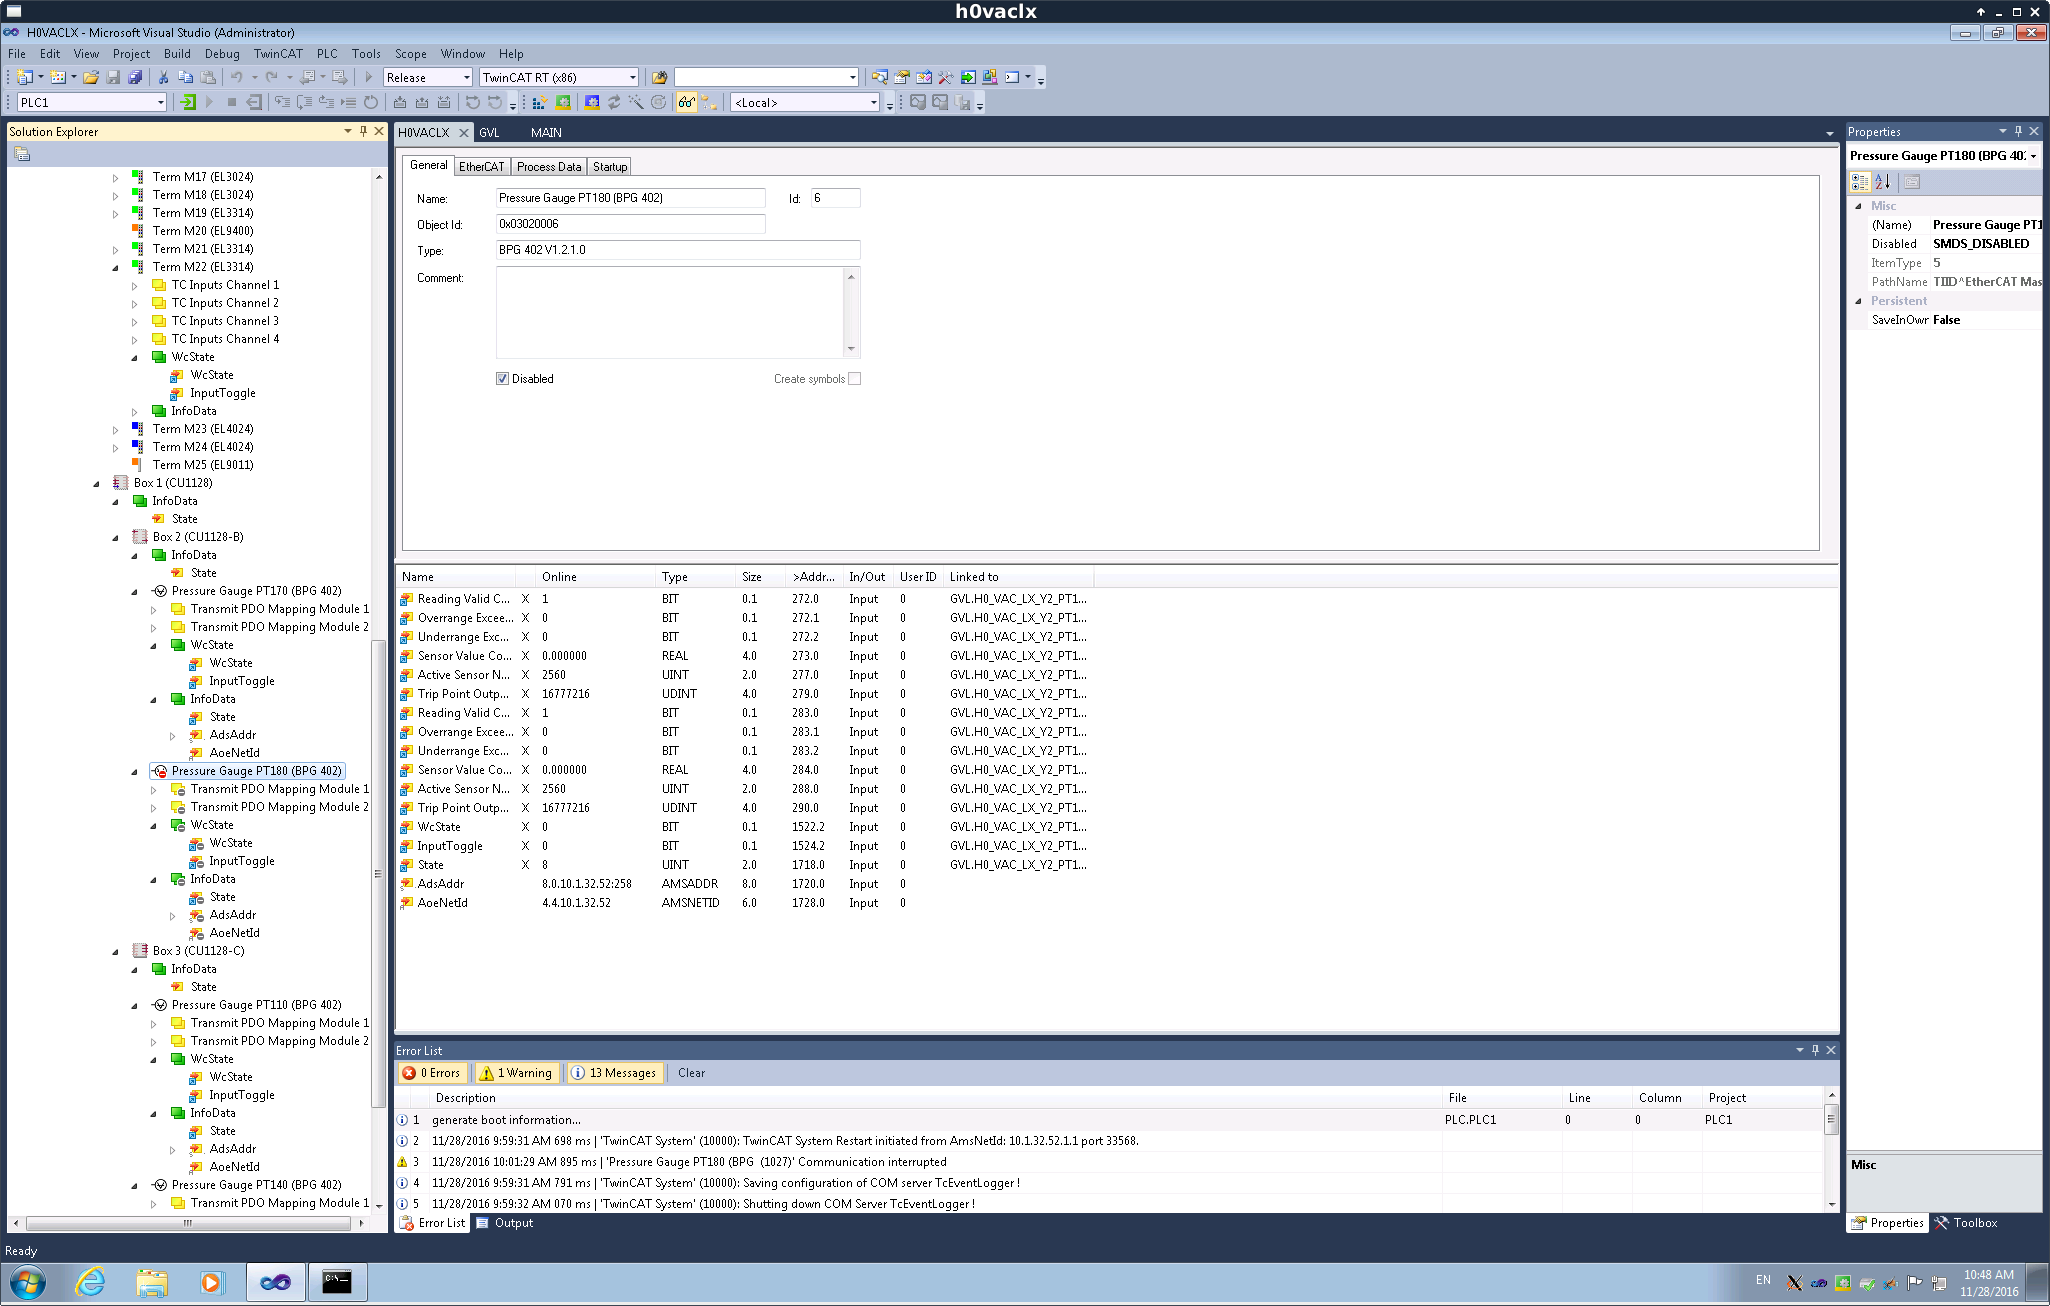The width and height of the screenshot is (2050, 1306).
Task: Expand Term M17 (EL3024) tree node
Action: coord(116,177)
